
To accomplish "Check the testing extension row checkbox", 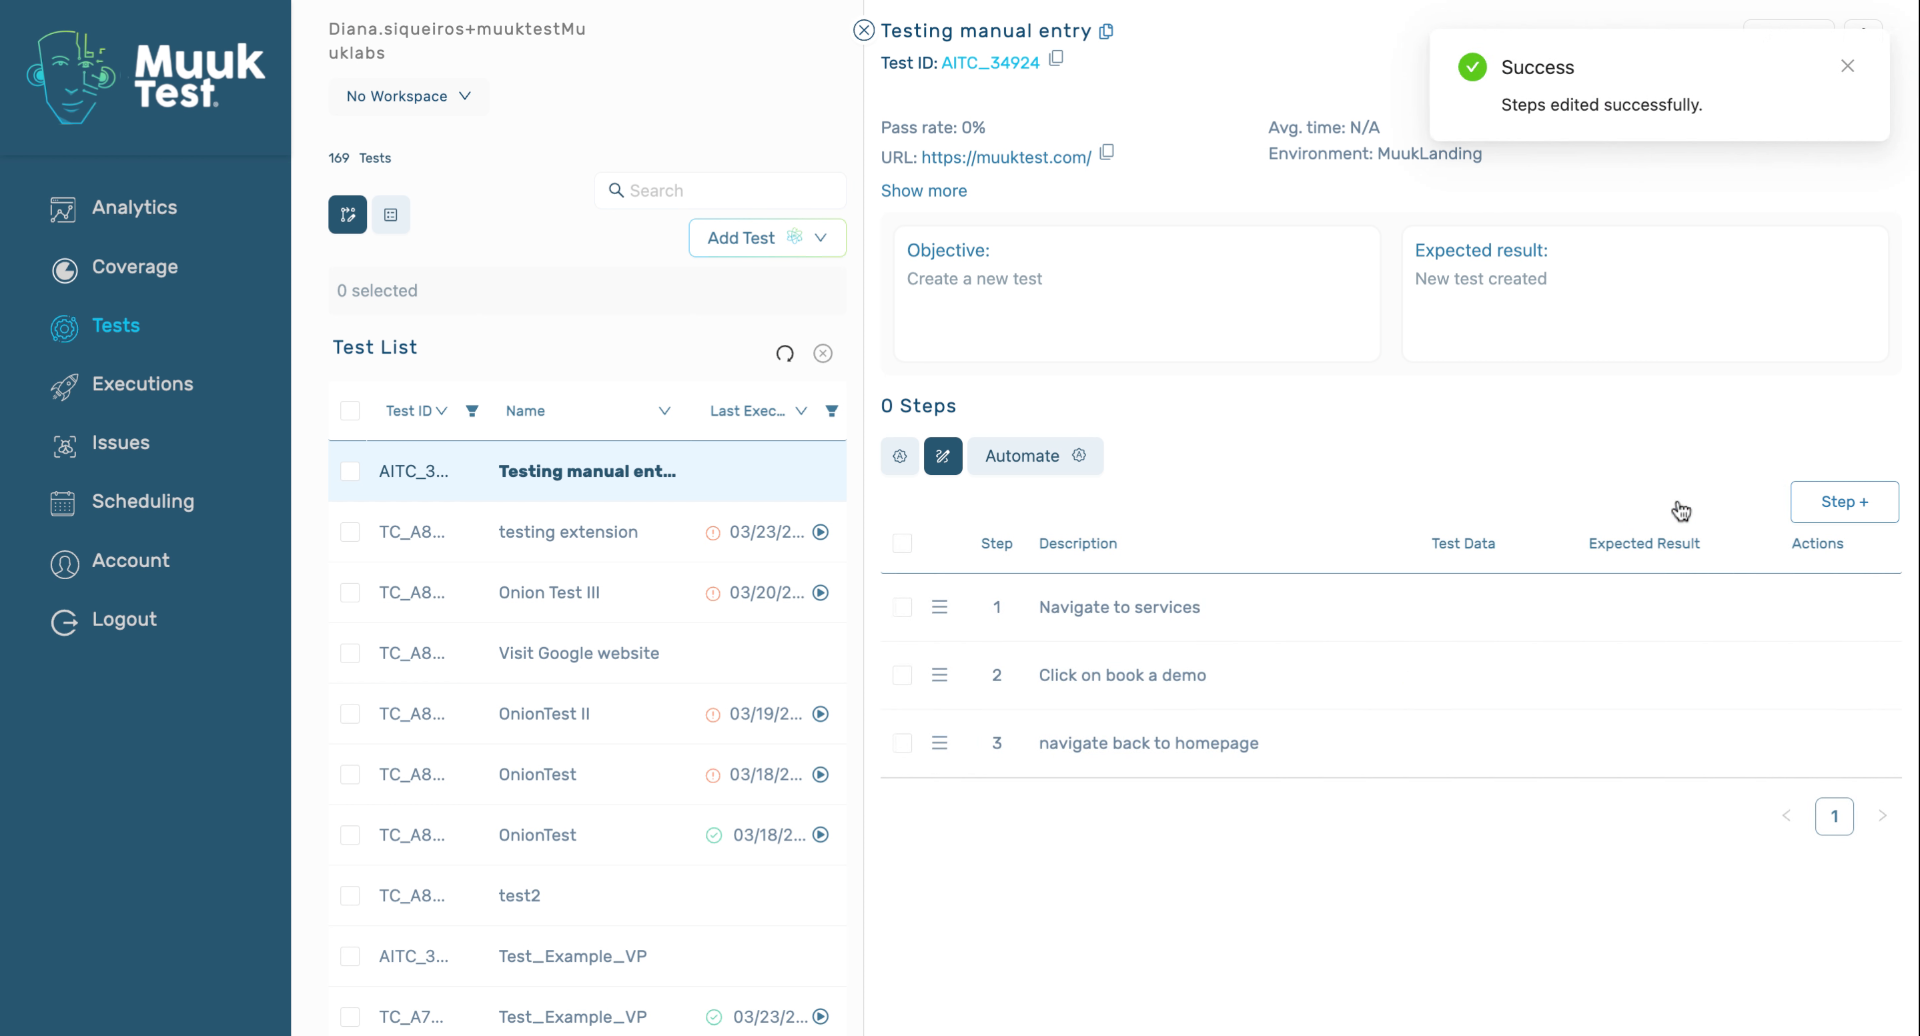I will [350, 532].
